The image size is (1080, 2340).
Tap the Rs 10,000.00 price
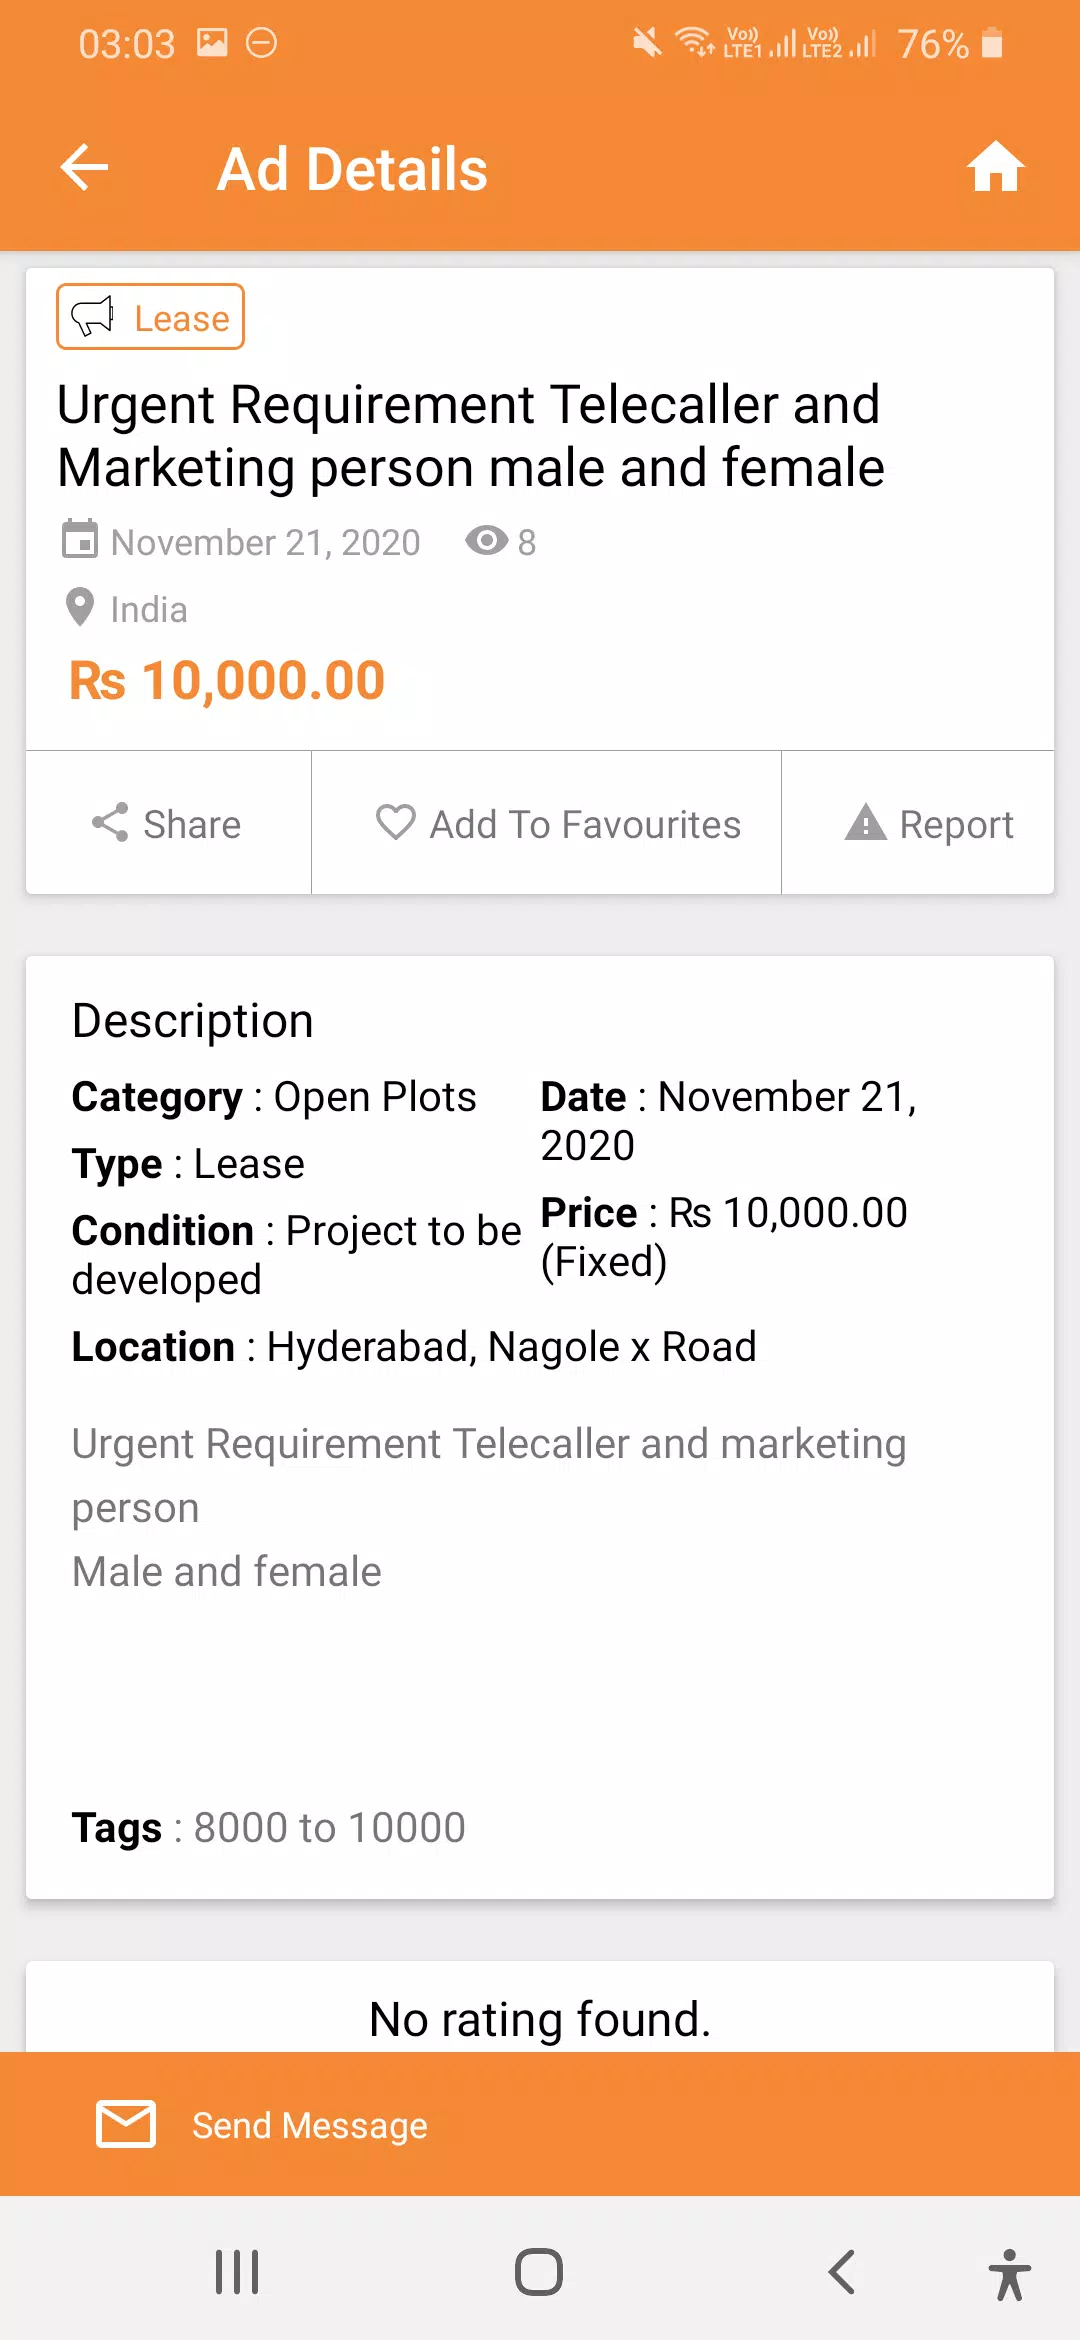click(x=227, y=681)
